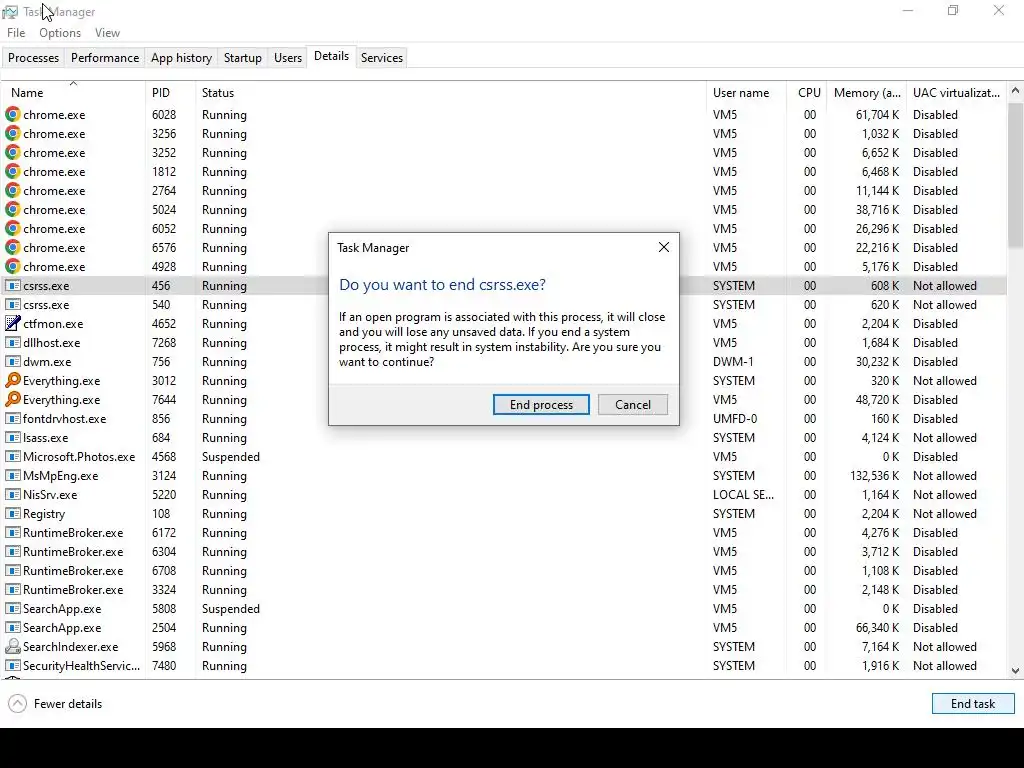Sort by UAC virtualization column header
Image resolution: width=1024 pixels, height=768 pixels.
pyautogui.click(x=956, y=93)
